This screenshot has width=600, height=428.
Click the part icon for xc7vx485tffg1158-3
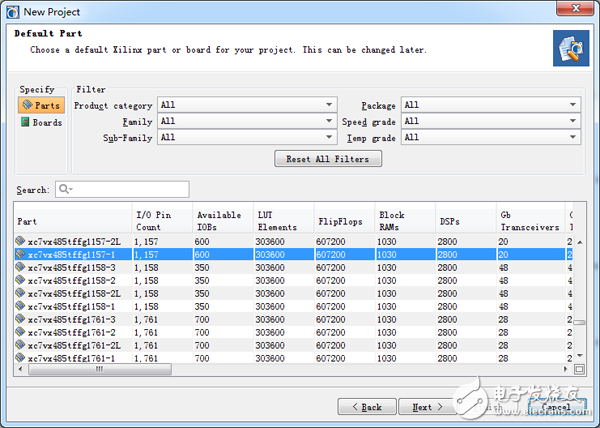tap(21, 268)
